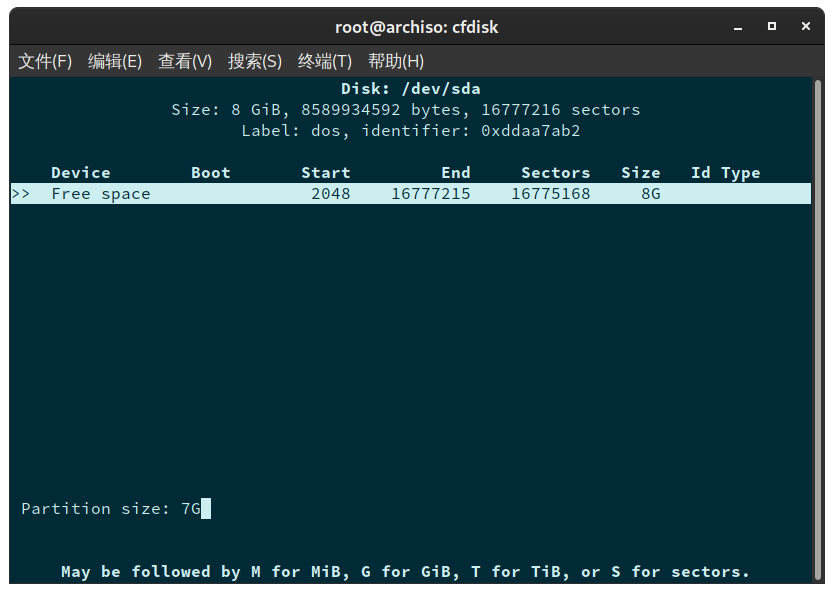Click the Id Type column header
This screenshot has height=593, width=834.
point(726,172)
